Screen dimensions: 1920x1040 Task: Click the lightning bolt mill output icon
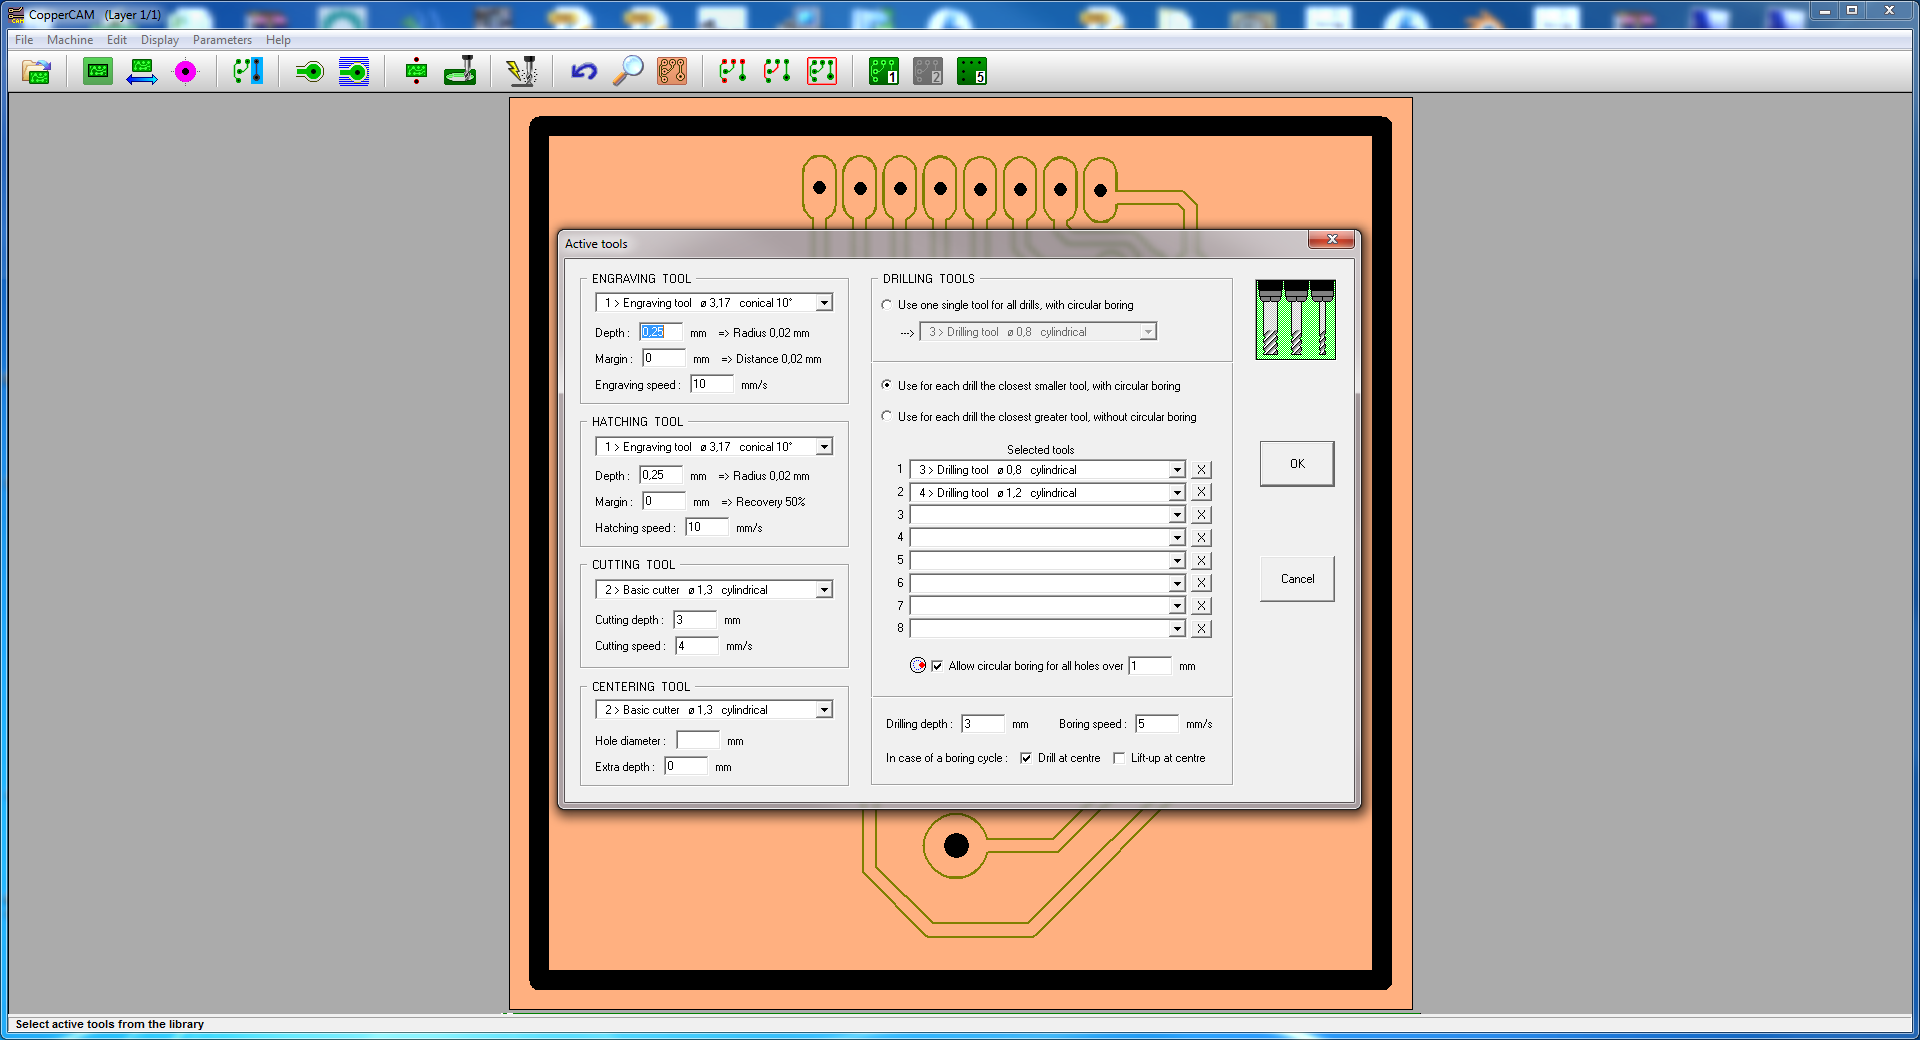point(522,72)
